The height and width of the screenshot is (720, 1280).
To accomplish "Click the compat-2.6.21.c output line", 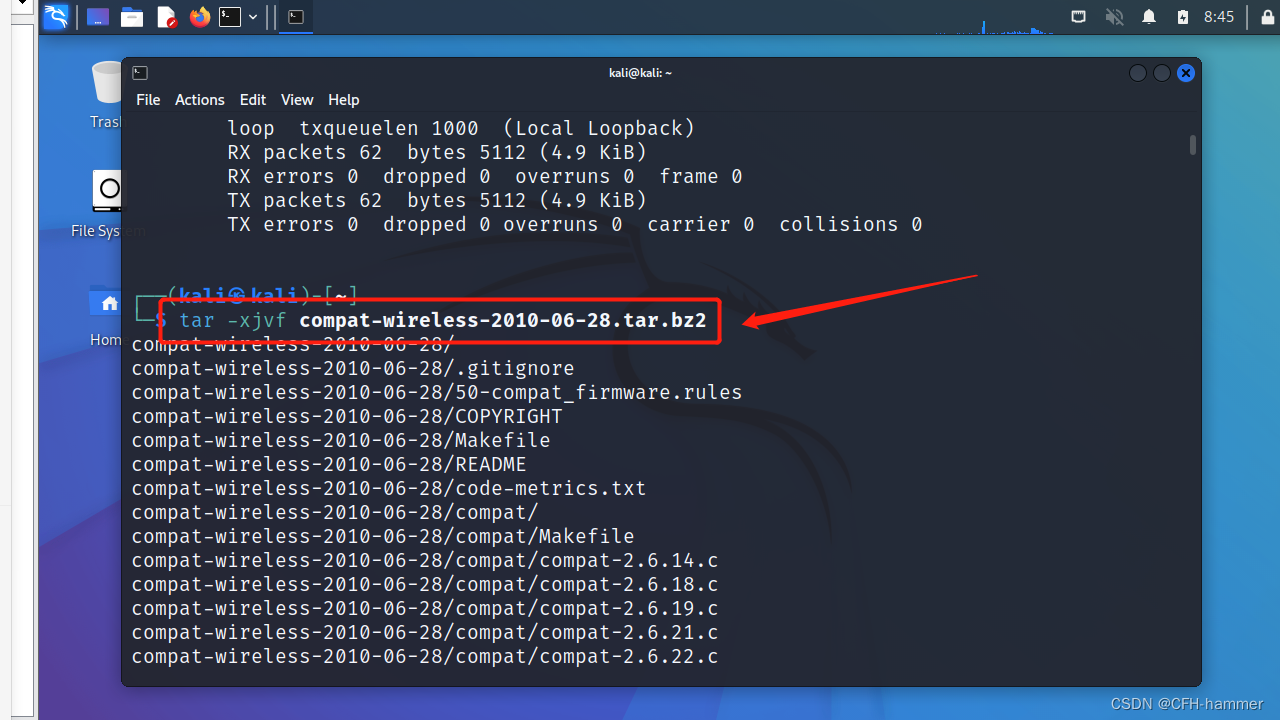I will click(x=425, y=632).
